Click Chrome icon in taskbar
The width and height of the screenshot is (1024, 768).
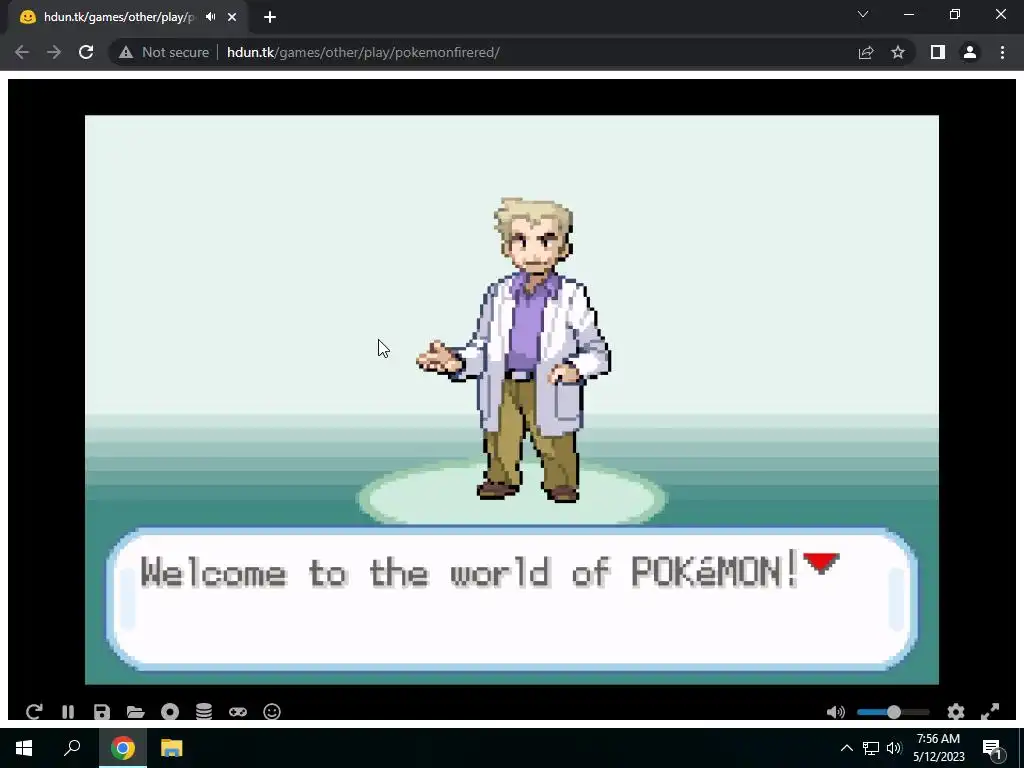pos(123,748)
